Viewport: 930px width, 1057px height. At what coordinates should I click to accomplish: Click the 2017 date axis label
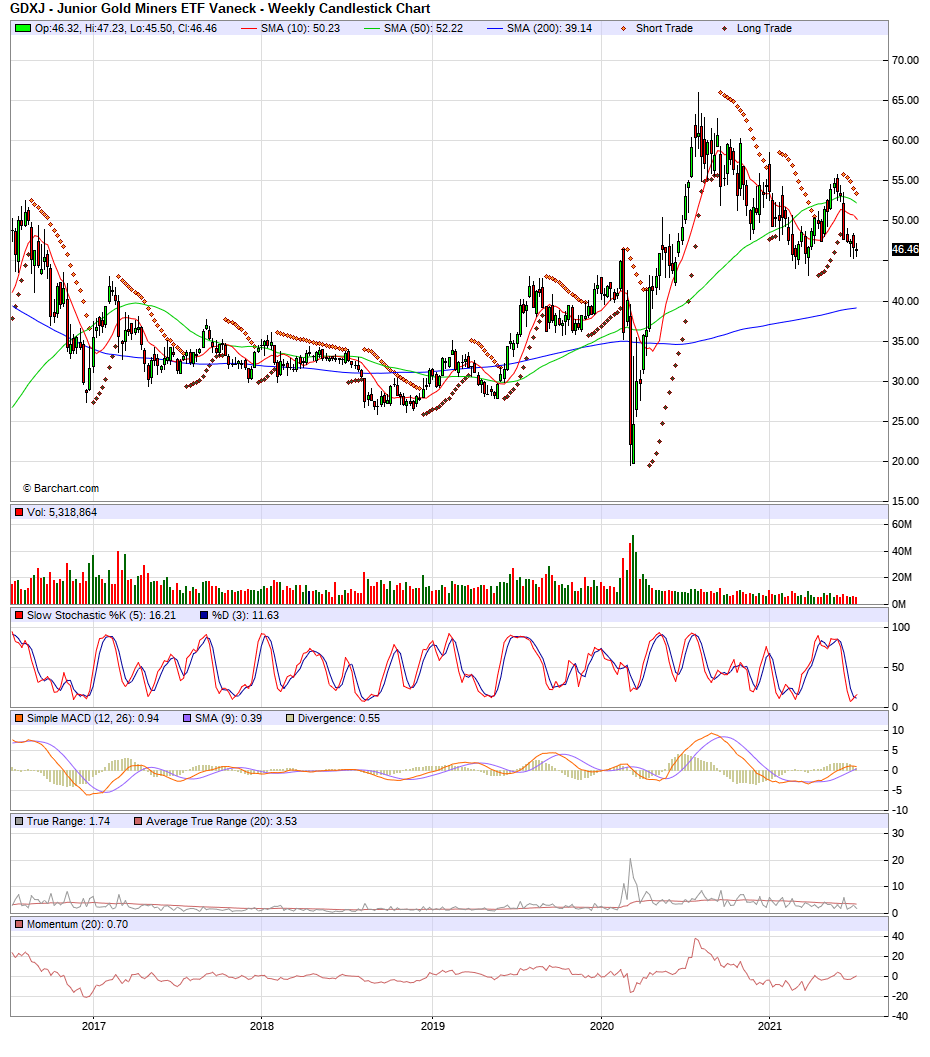(94, 1027)
